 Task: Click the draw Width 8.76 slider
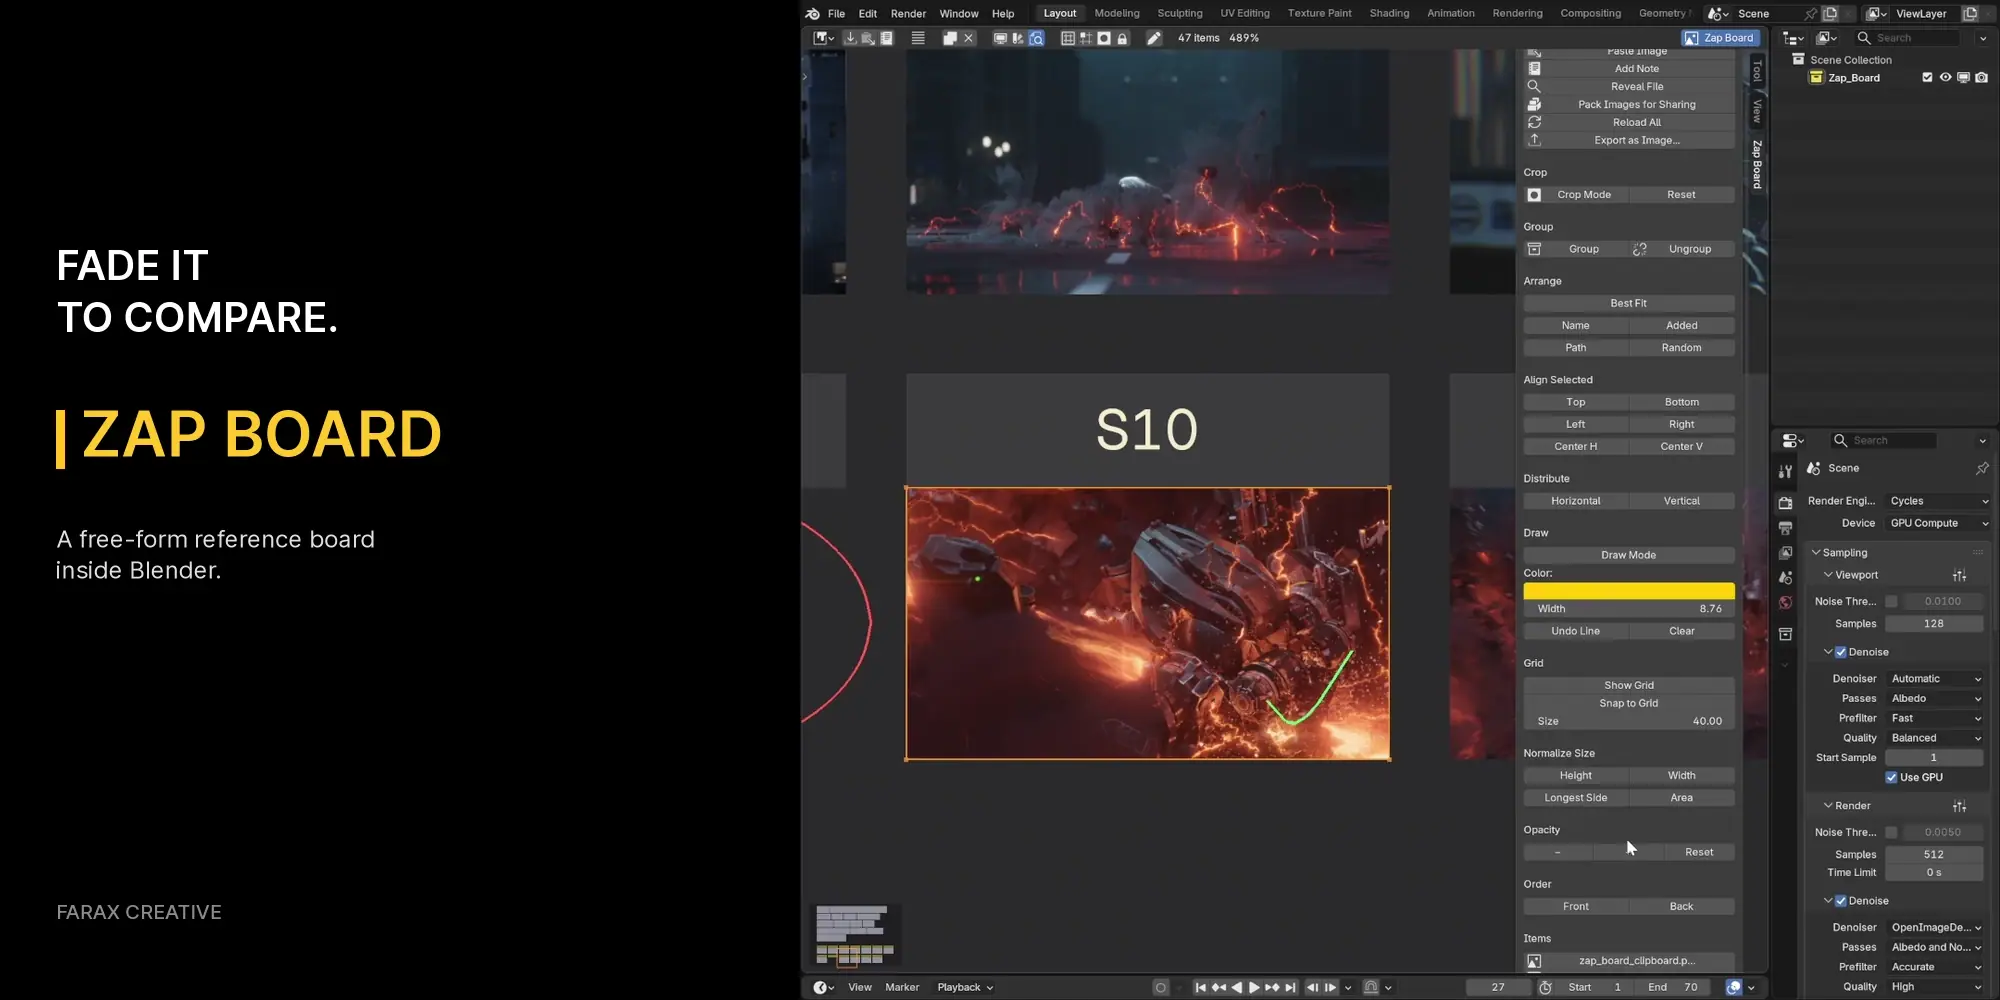pyautogui.click(x=1629, y=609)
